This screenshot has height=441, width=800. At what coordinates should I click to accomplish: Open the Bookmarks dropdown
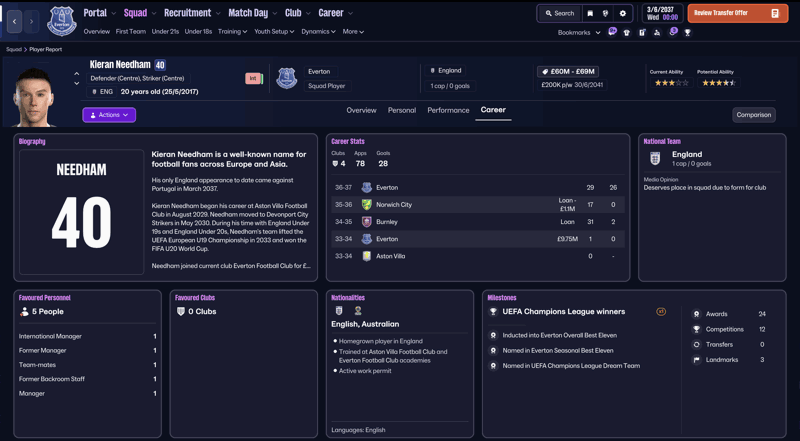(579, 33)
